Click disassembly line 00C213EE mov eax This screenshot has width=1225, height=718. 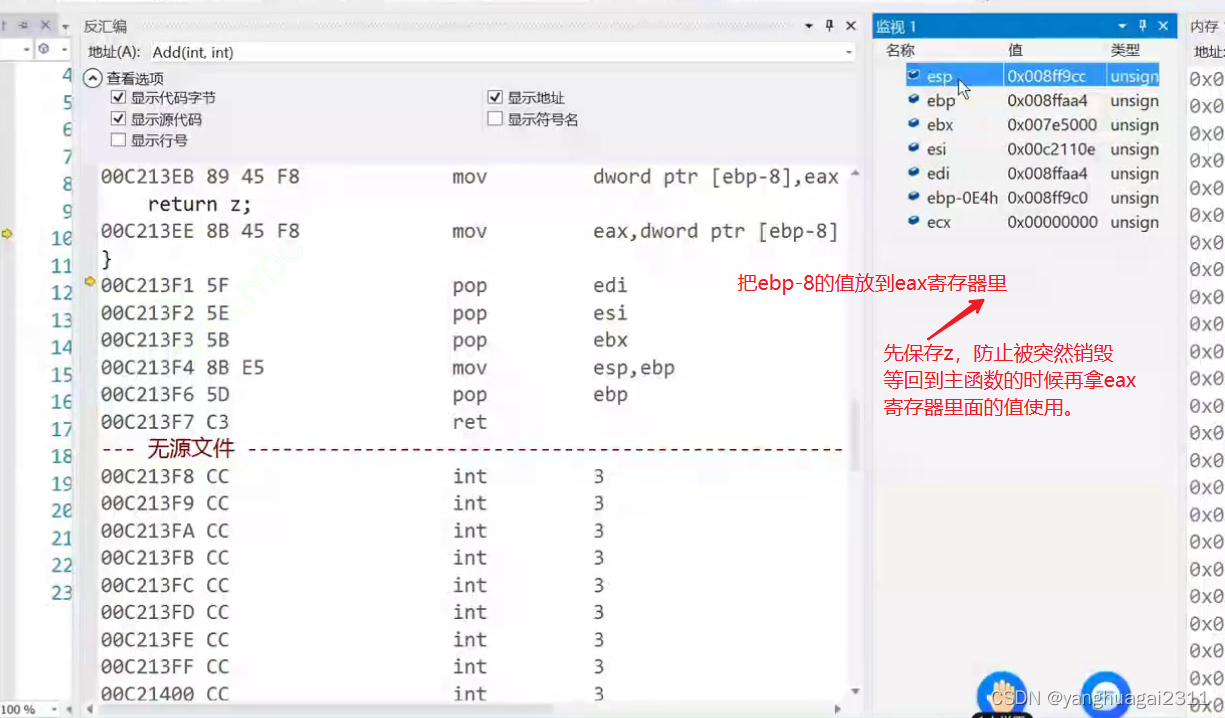[470, 231]
